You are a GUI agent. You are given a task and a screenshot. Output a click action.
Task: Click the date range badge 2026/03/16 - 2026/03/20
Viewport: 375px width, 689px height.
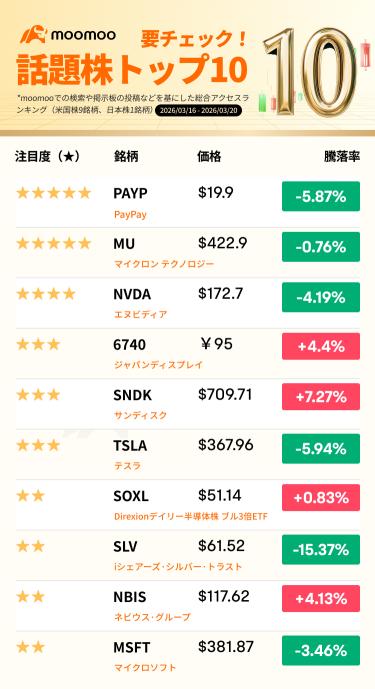[x=198, y=110]
